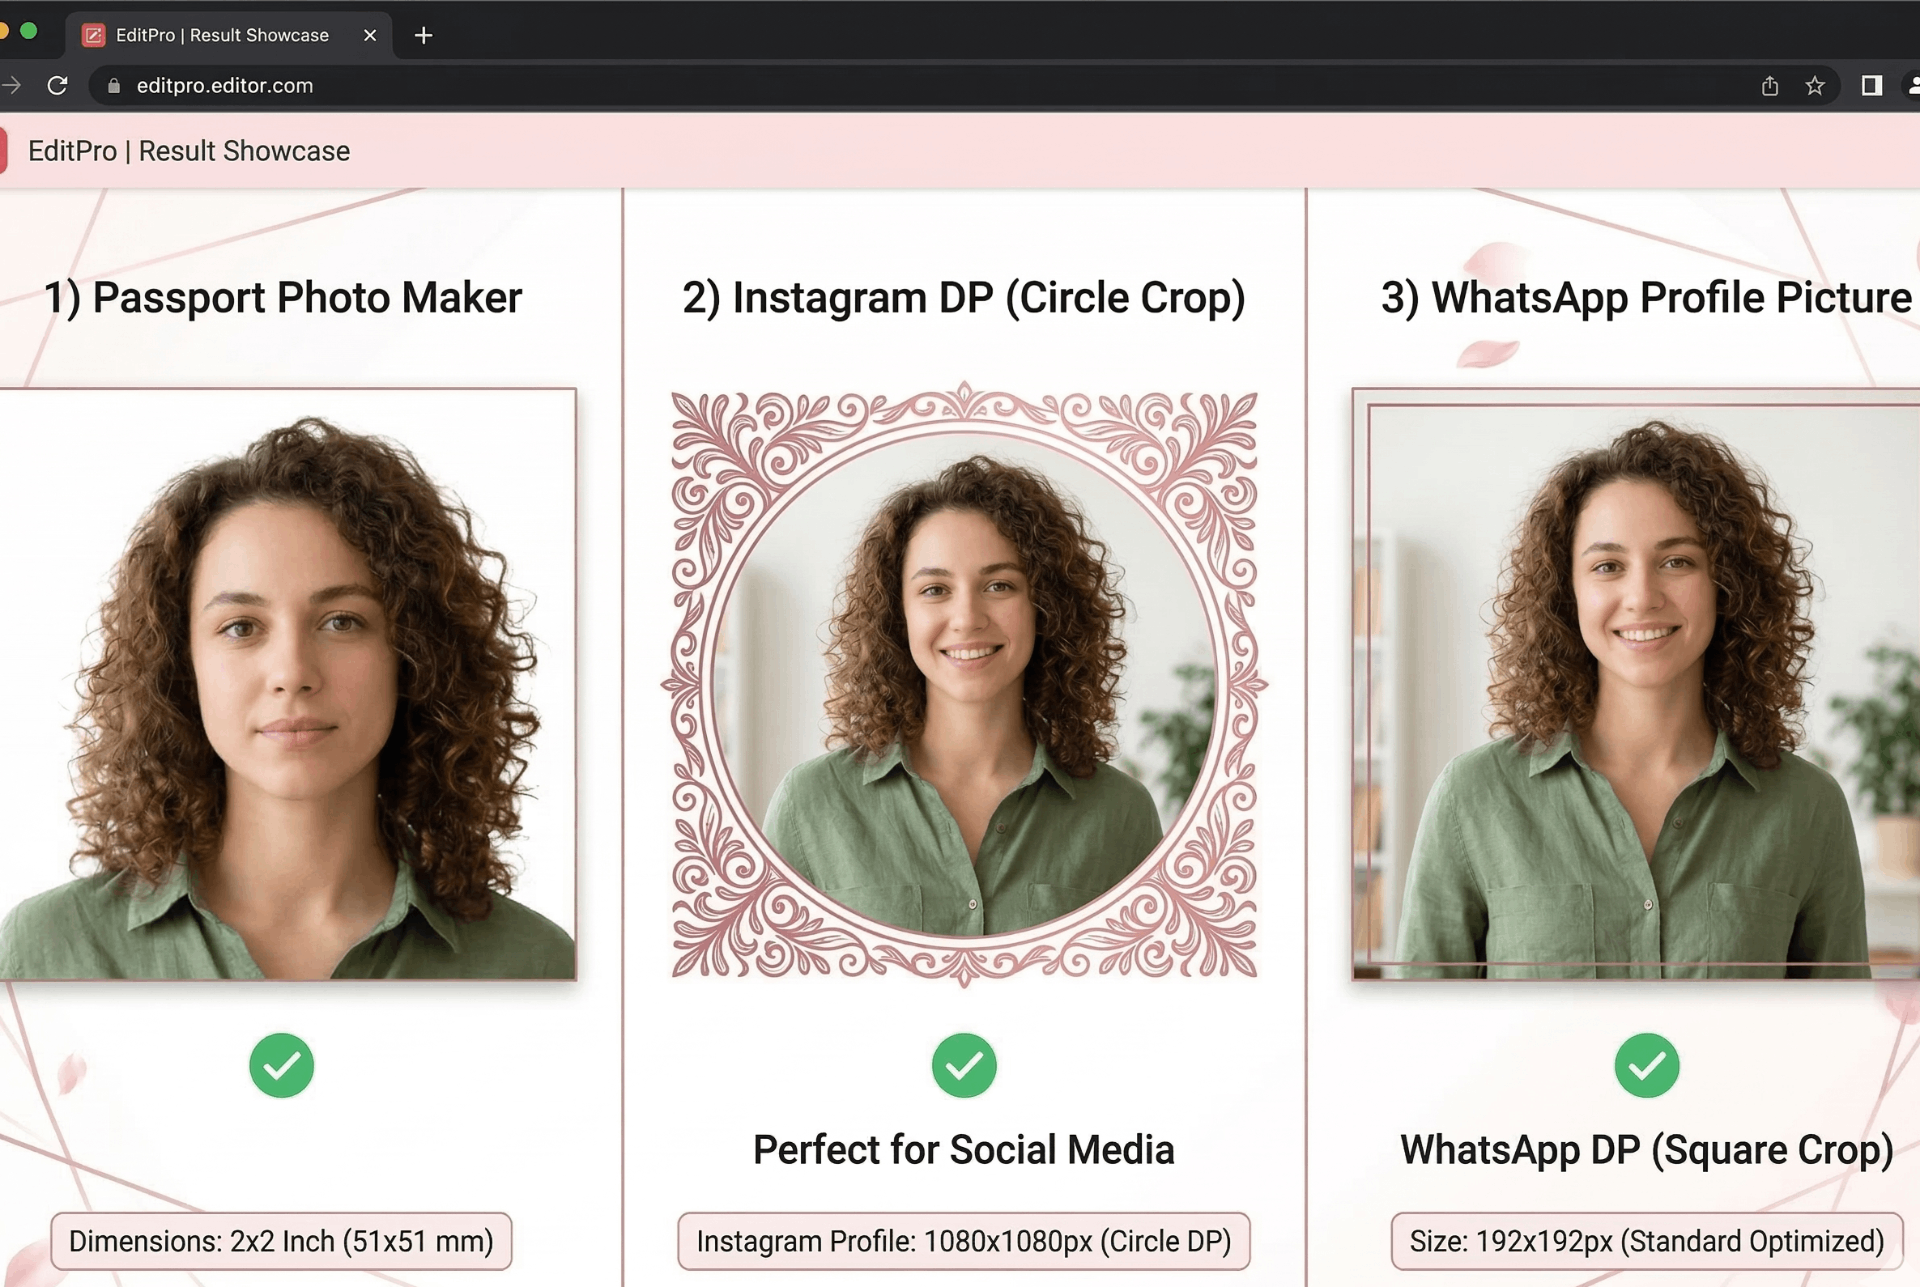Expand the back navigation arrow
This screenshot has width=1920, height=1287.
pos(10,86)
